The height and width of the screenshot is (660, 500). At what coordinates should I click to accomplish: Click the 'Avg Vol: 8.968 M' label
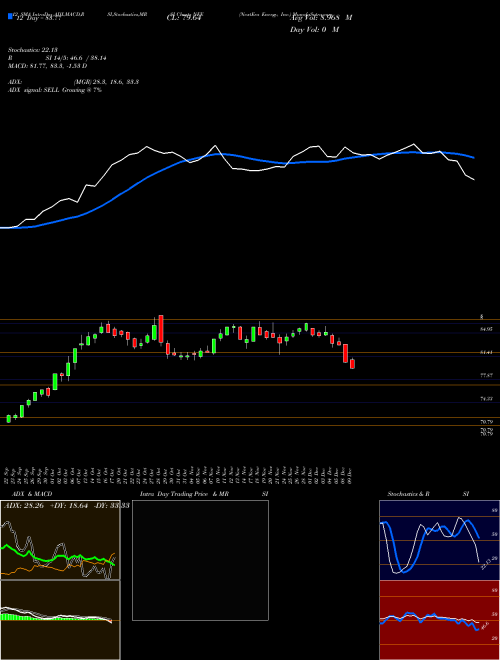[x=321, y=18]
